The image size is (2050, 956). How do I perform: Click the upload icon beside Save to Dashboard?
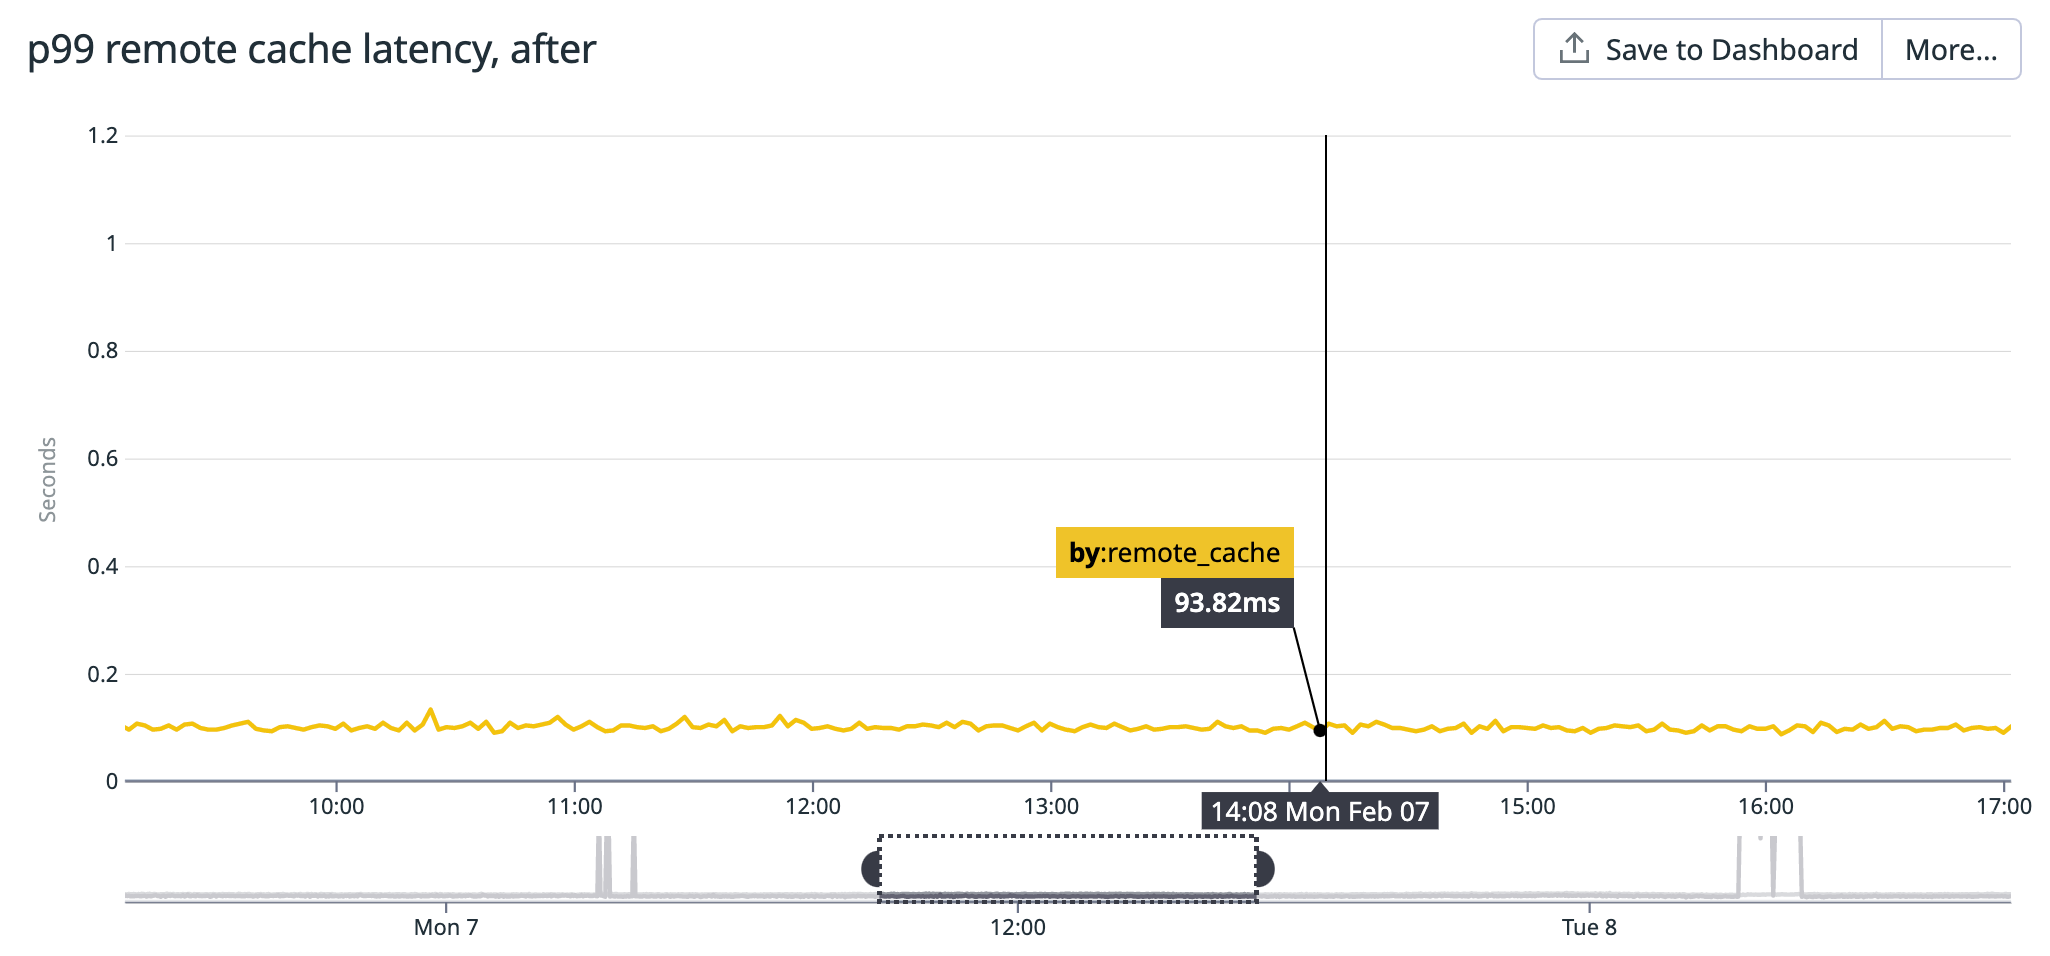[1576, 47]
